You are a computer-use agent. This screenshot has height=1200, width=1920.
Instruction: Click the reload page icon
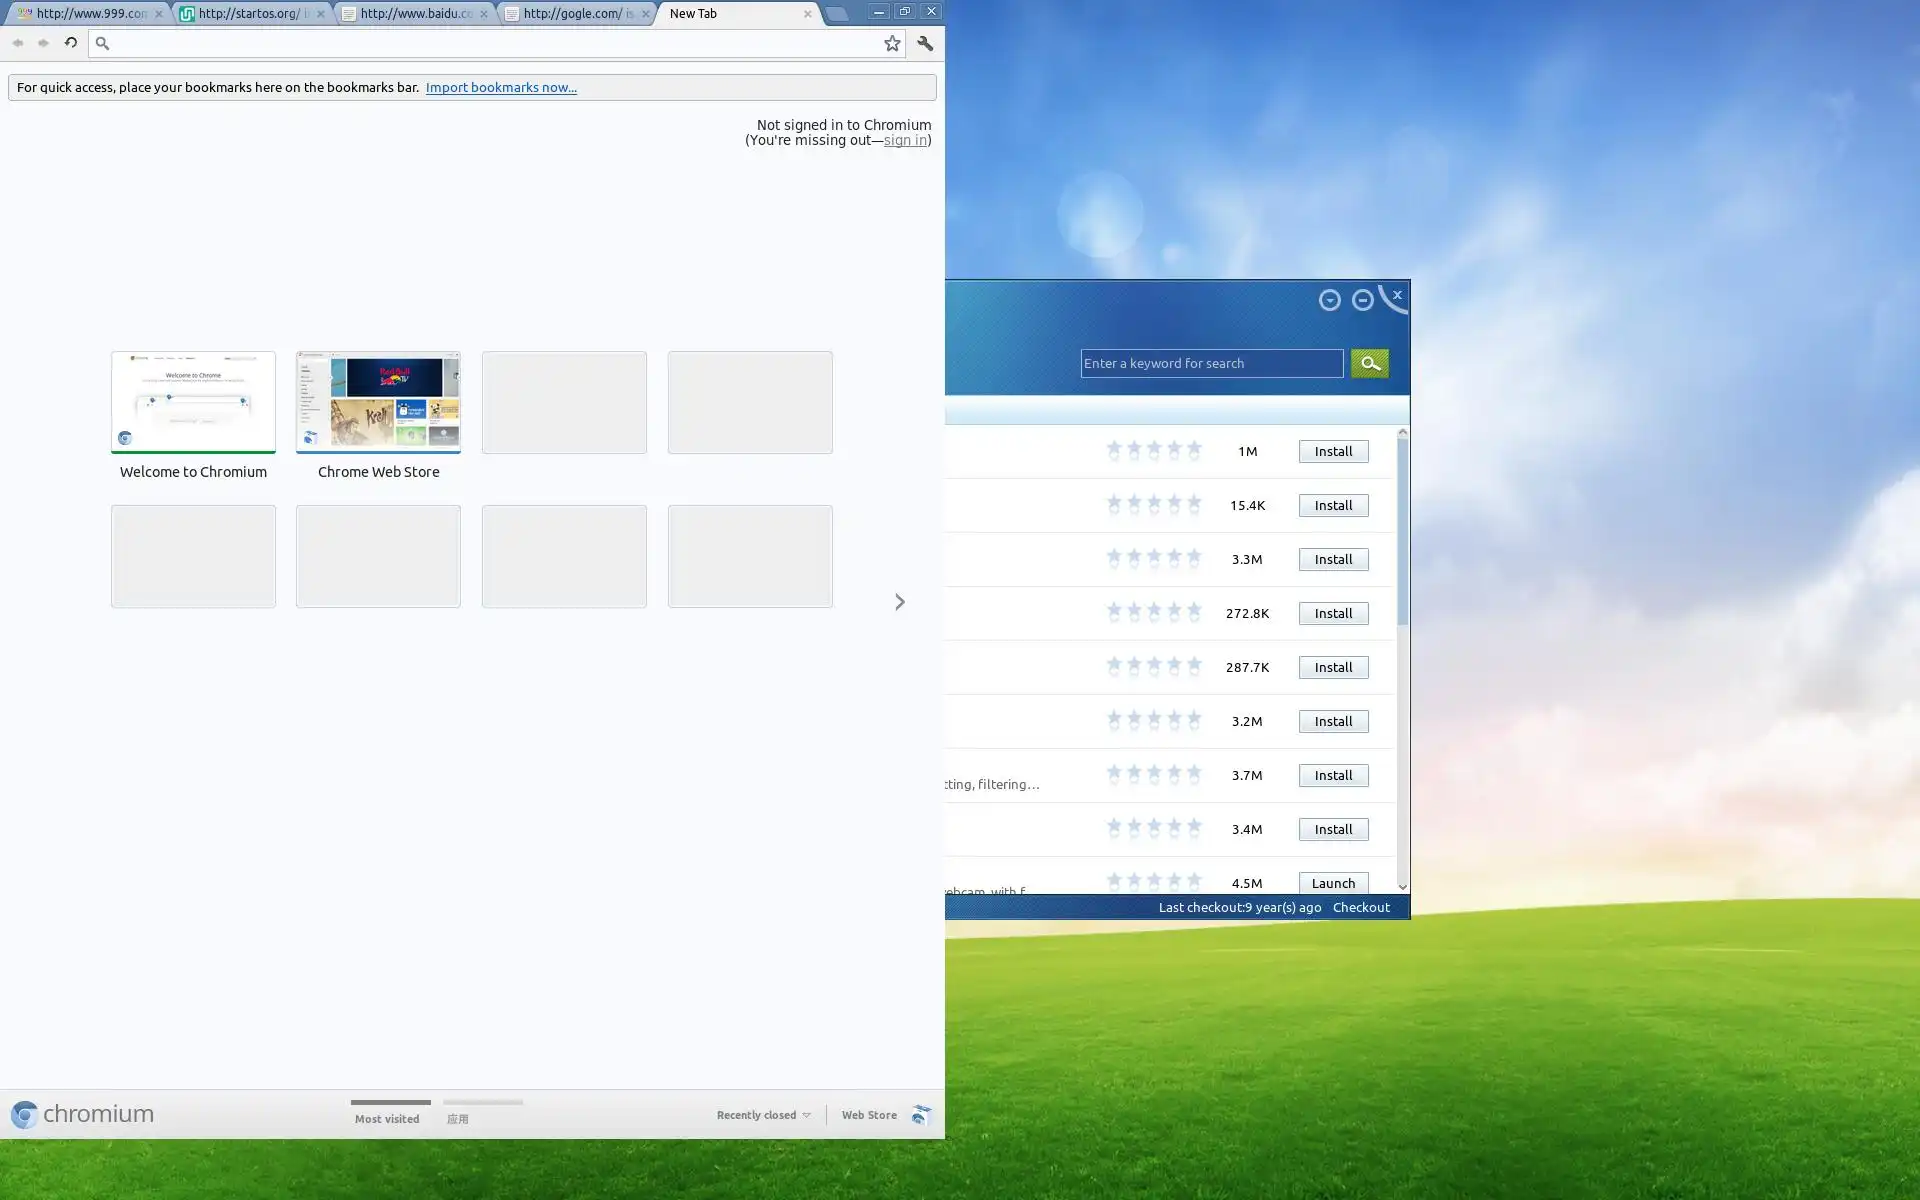click(70, 43)
